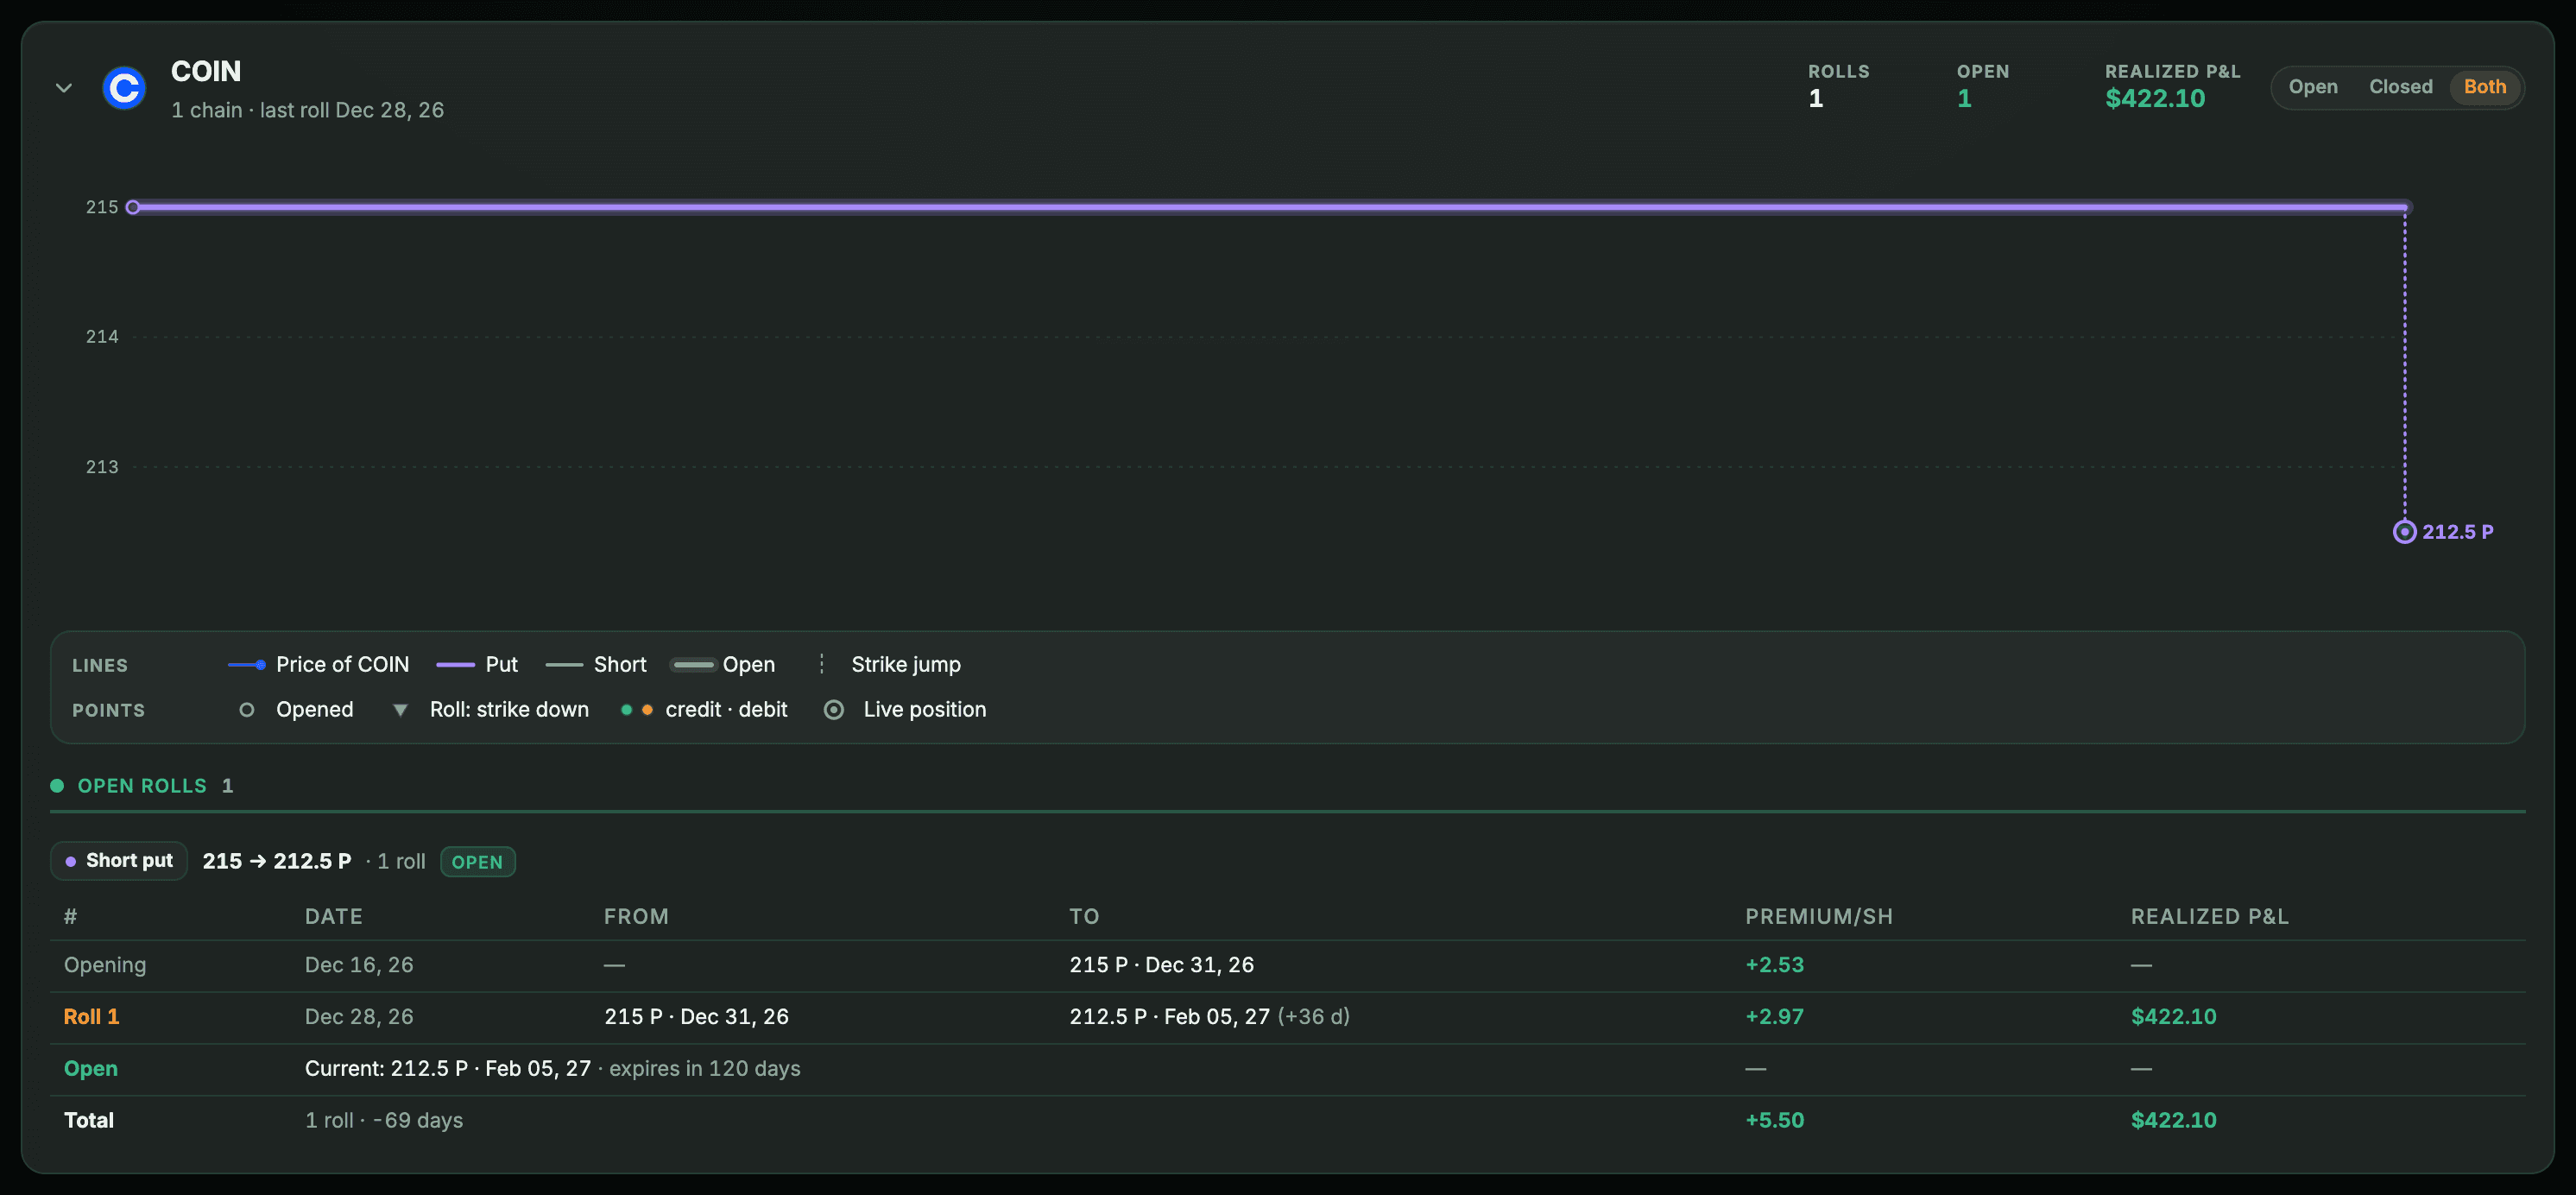Screen dimensions: 2576x1195
Task: Click the DATE column header
Action: pos(334,917)
